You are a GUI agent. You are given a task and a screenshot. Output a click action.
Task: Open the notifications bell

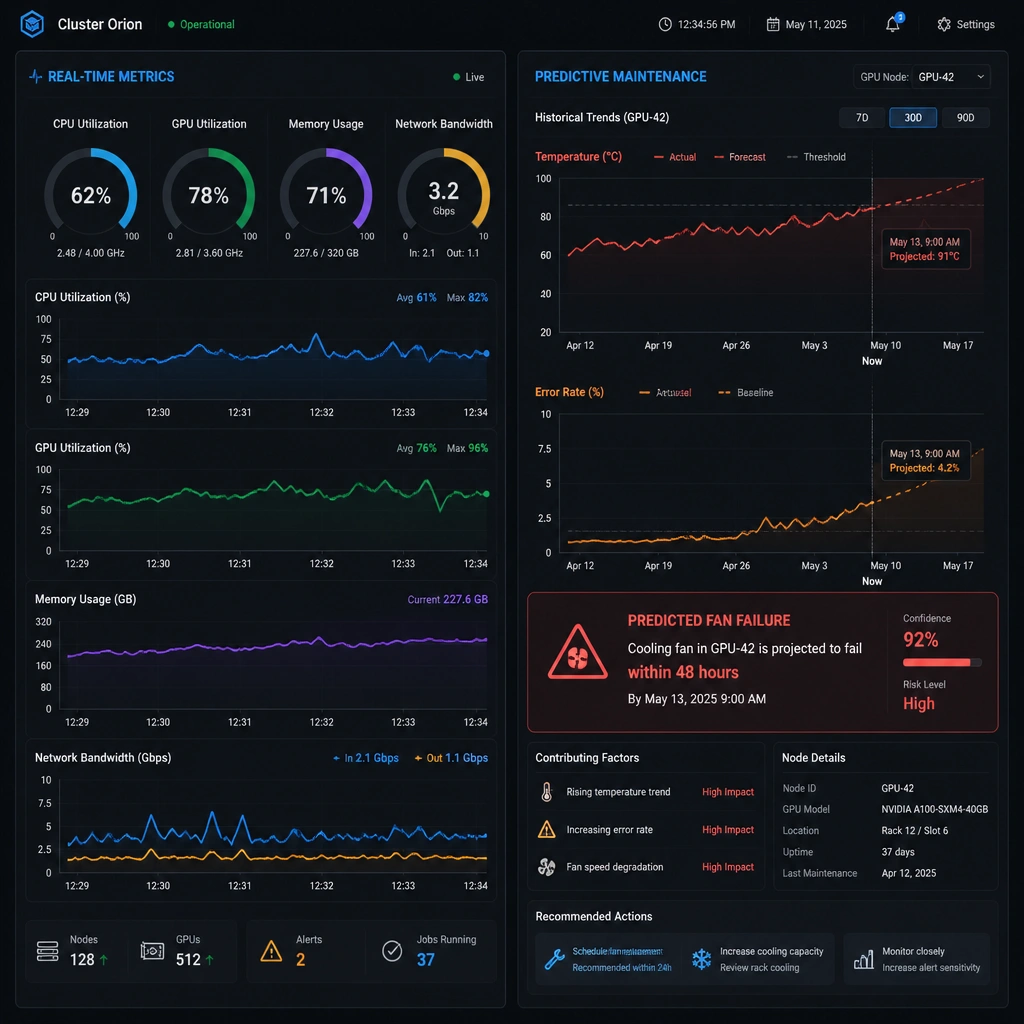(x=893, y=24)
